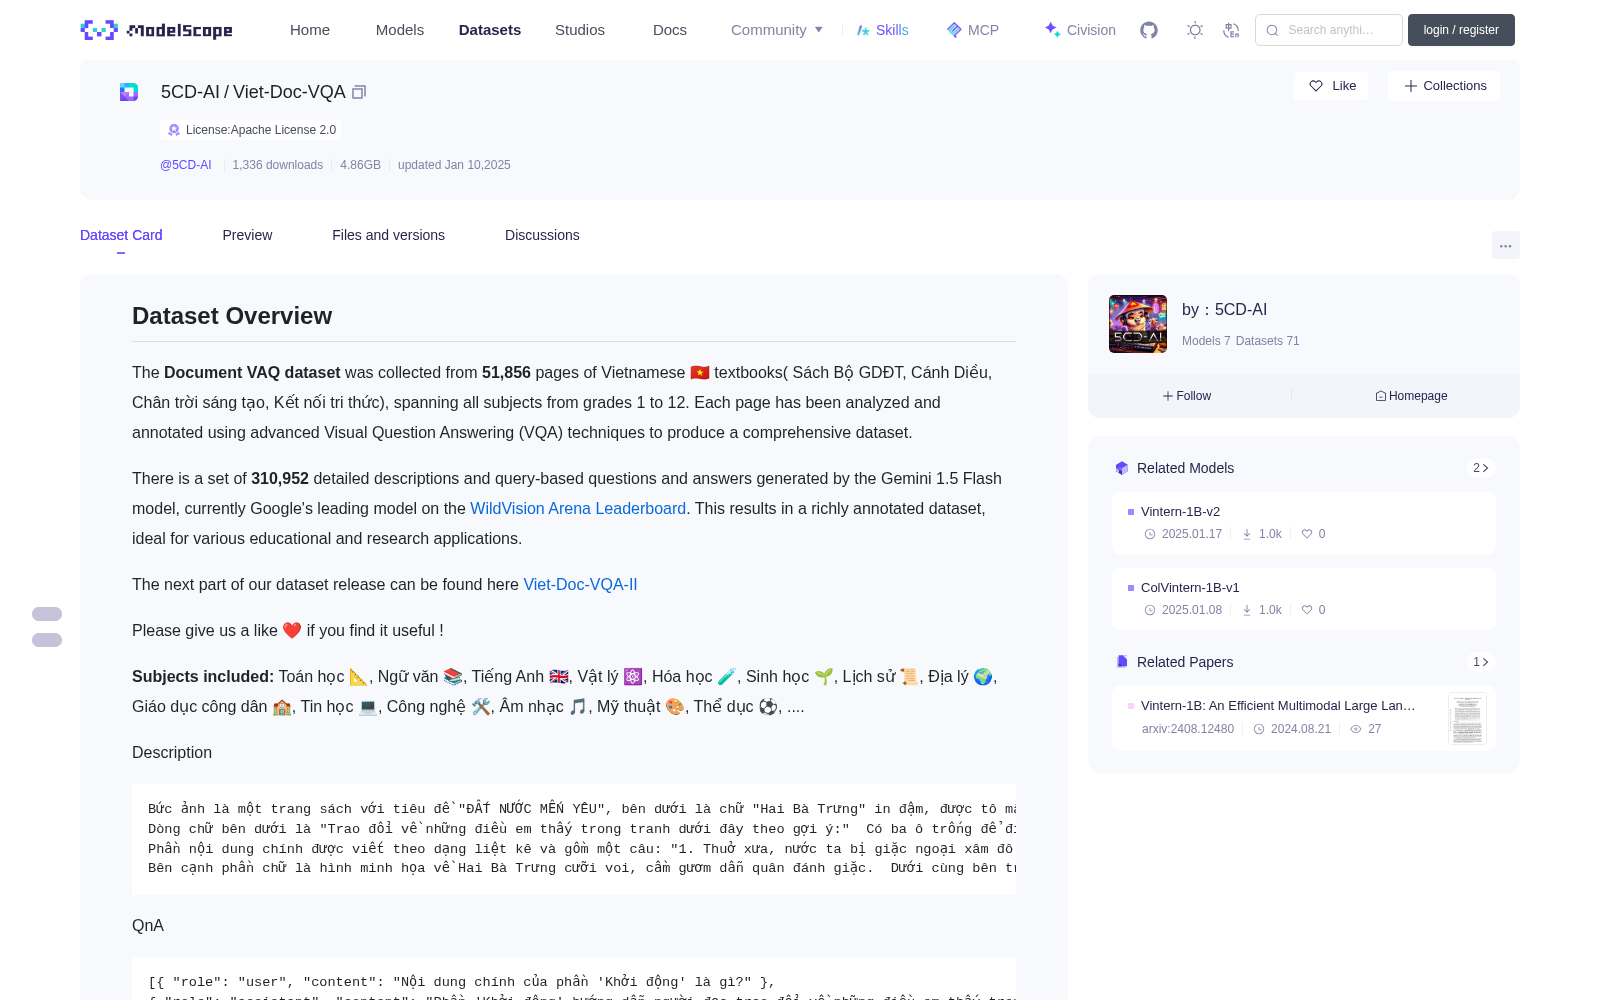The width and height of the screenshot is (1600, 1000).
Task: Open the three-dots more options menu
Action: click(1505, 245)
